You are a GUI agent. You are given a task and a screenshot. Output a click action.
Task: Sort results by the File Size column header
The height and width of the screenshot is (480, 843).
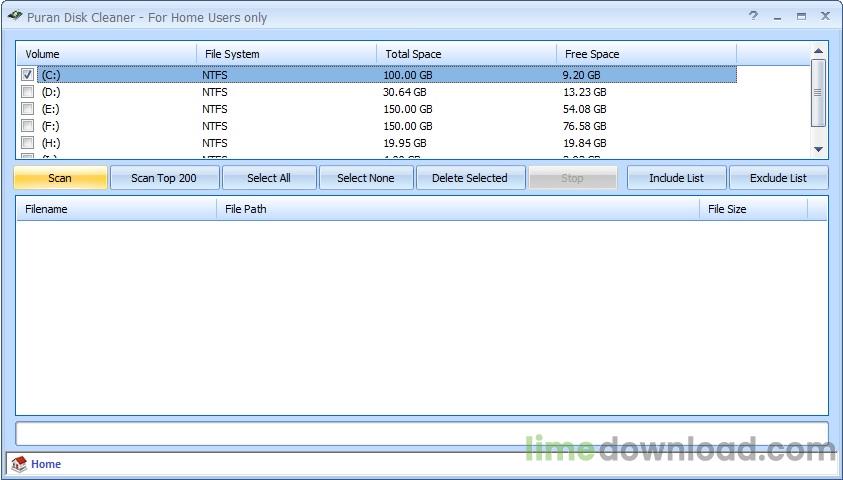tap(754, 209)
